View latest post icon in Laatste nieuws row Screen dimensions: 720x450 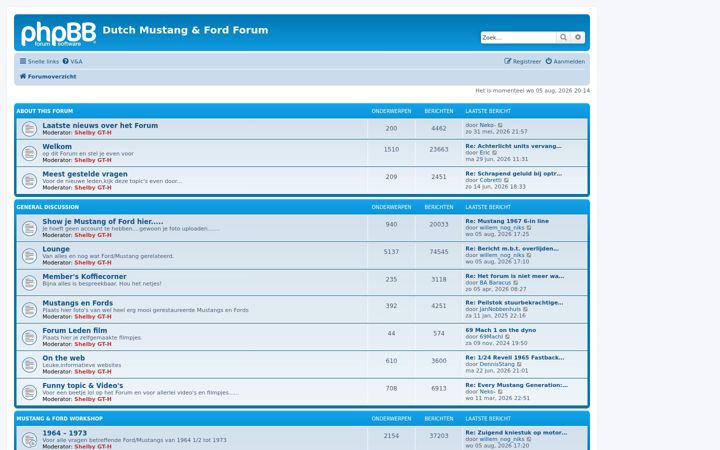point(501,125)
